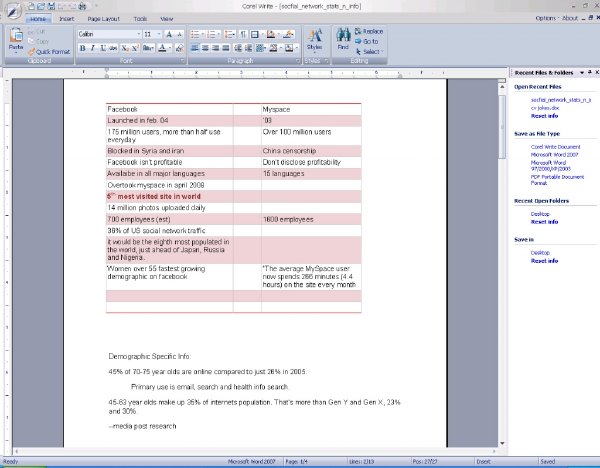600x468 pixels.
Task: Click Desktop under Recent Open Folders
Action: (x=540, y=214)
